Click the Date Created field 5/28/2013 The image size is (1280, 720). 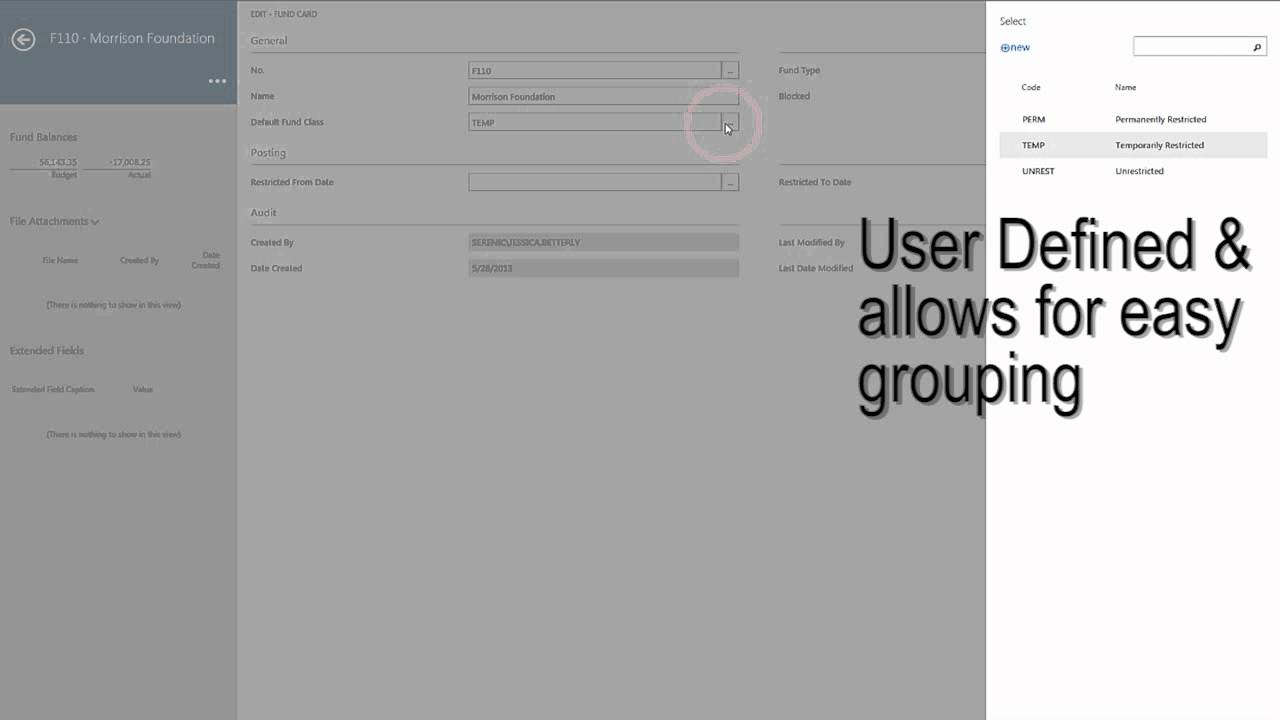coord(603,268)
